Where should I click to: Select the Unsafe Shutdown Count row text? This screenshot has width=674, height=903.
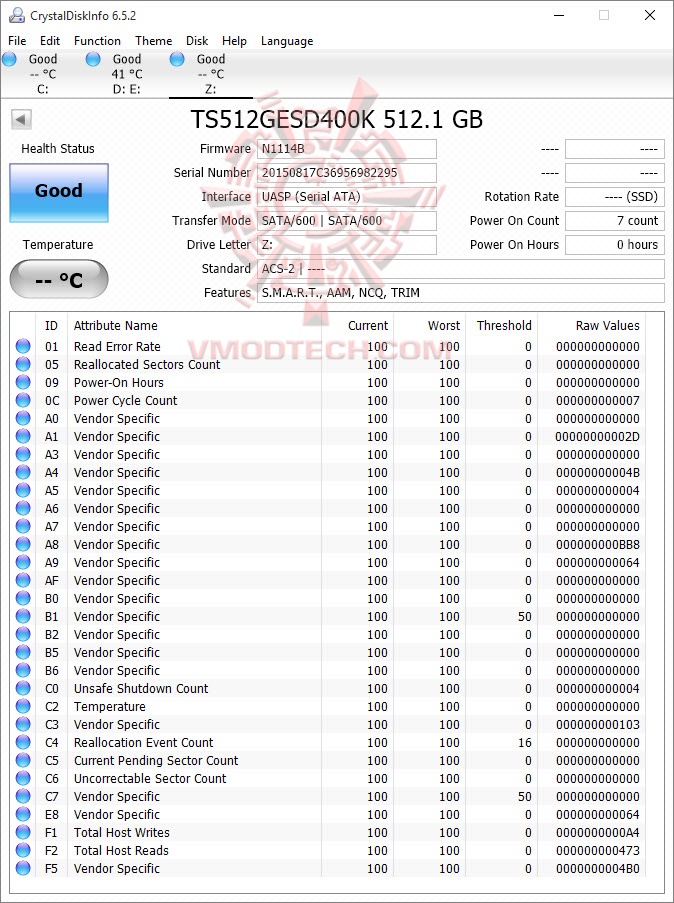pos(141,689)
